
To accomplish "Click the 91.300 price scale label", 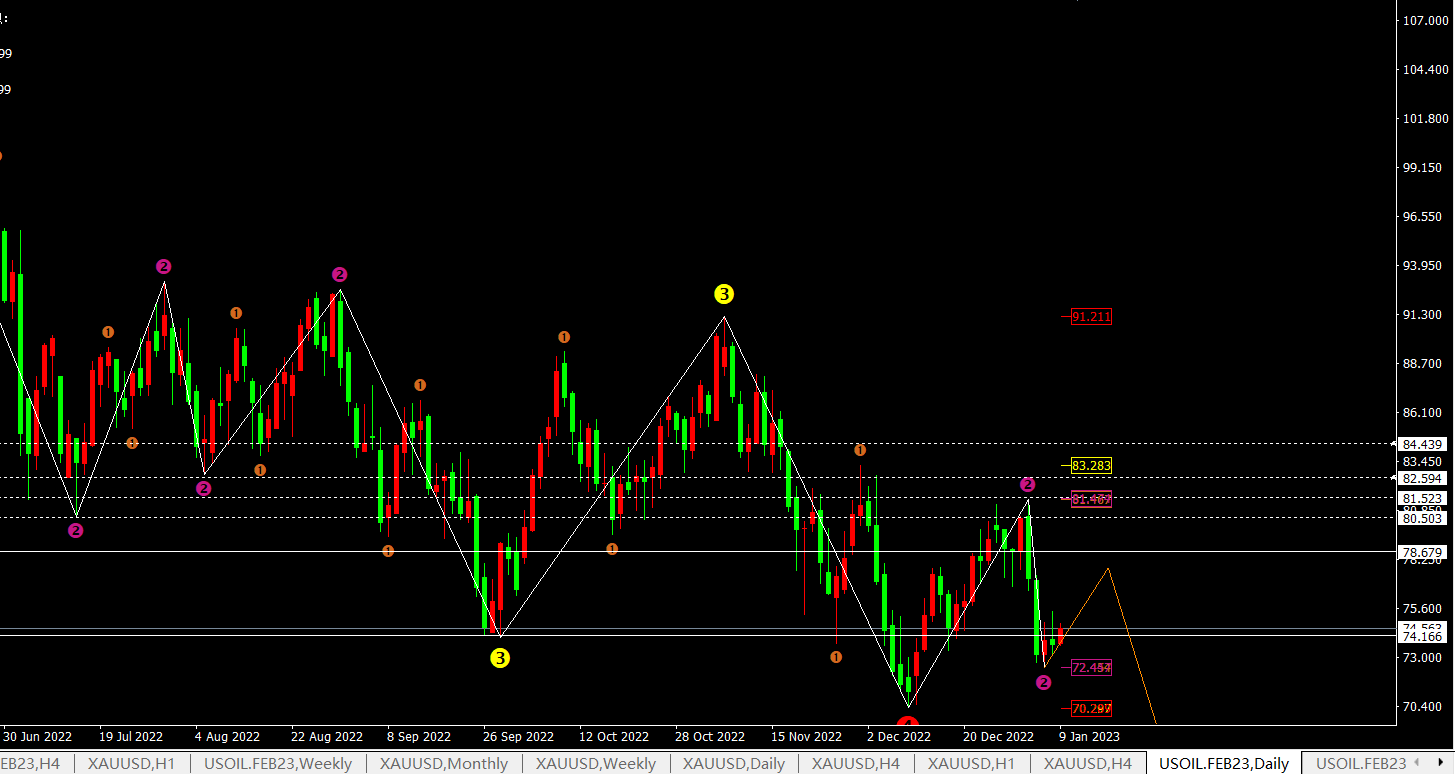I will click(x=1422, y=315).
